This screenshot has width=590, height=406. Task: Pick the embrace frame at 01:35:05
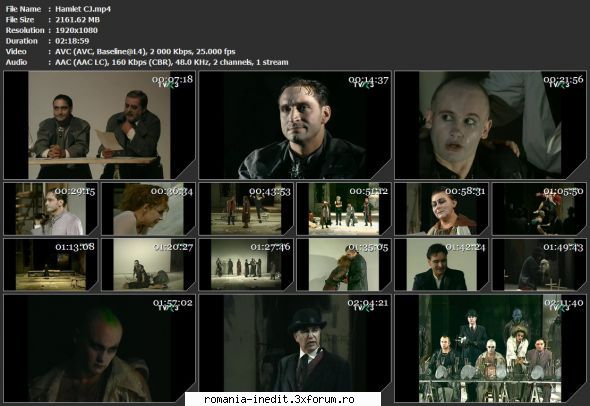[x=344, y=265]
